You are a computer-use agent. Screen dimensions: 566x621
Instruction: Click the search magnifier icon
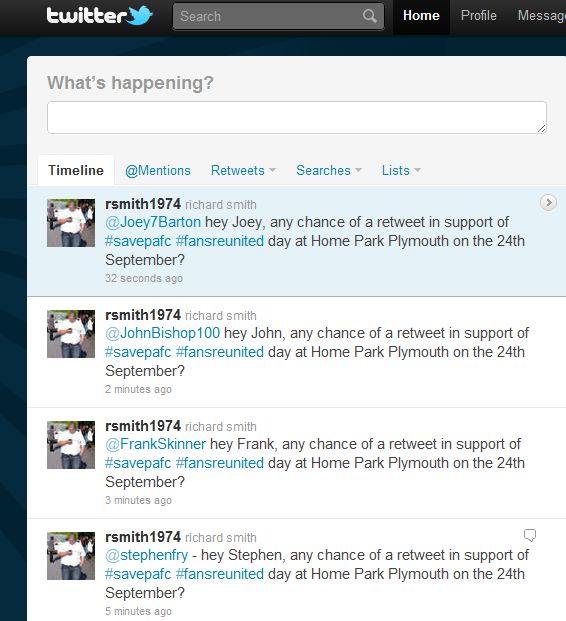tap(369, 16)
